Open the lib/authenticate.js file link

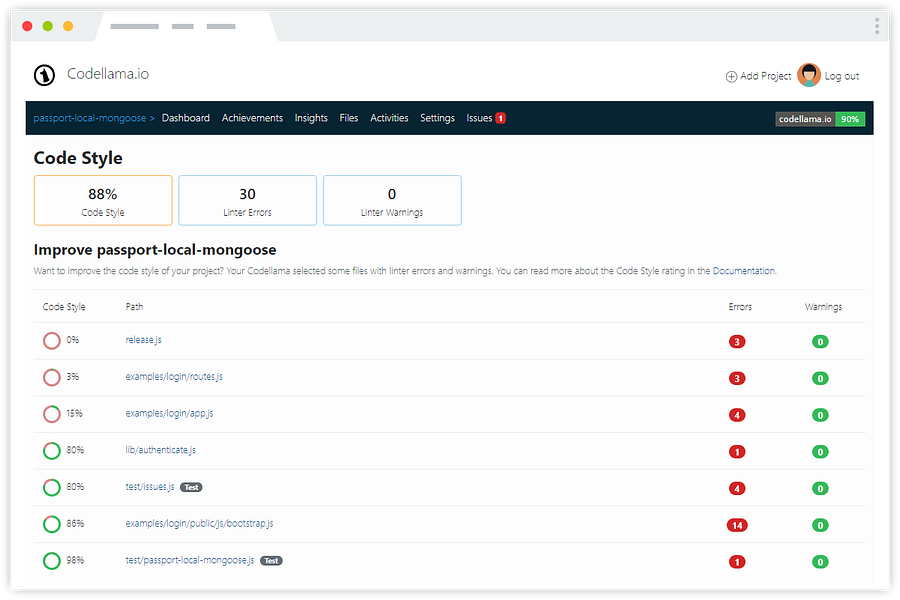pyautogui.click(x=161, y=450)
